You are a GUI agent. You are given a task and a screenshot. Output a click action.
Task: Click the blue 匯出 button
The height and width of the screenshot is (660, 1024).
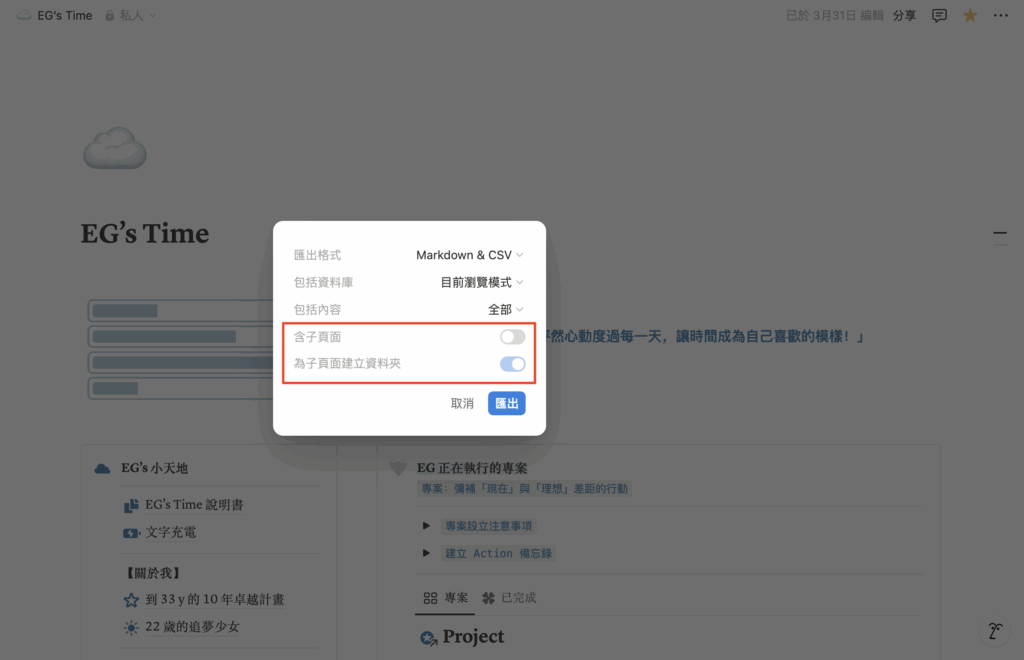[x=506, y=403]
